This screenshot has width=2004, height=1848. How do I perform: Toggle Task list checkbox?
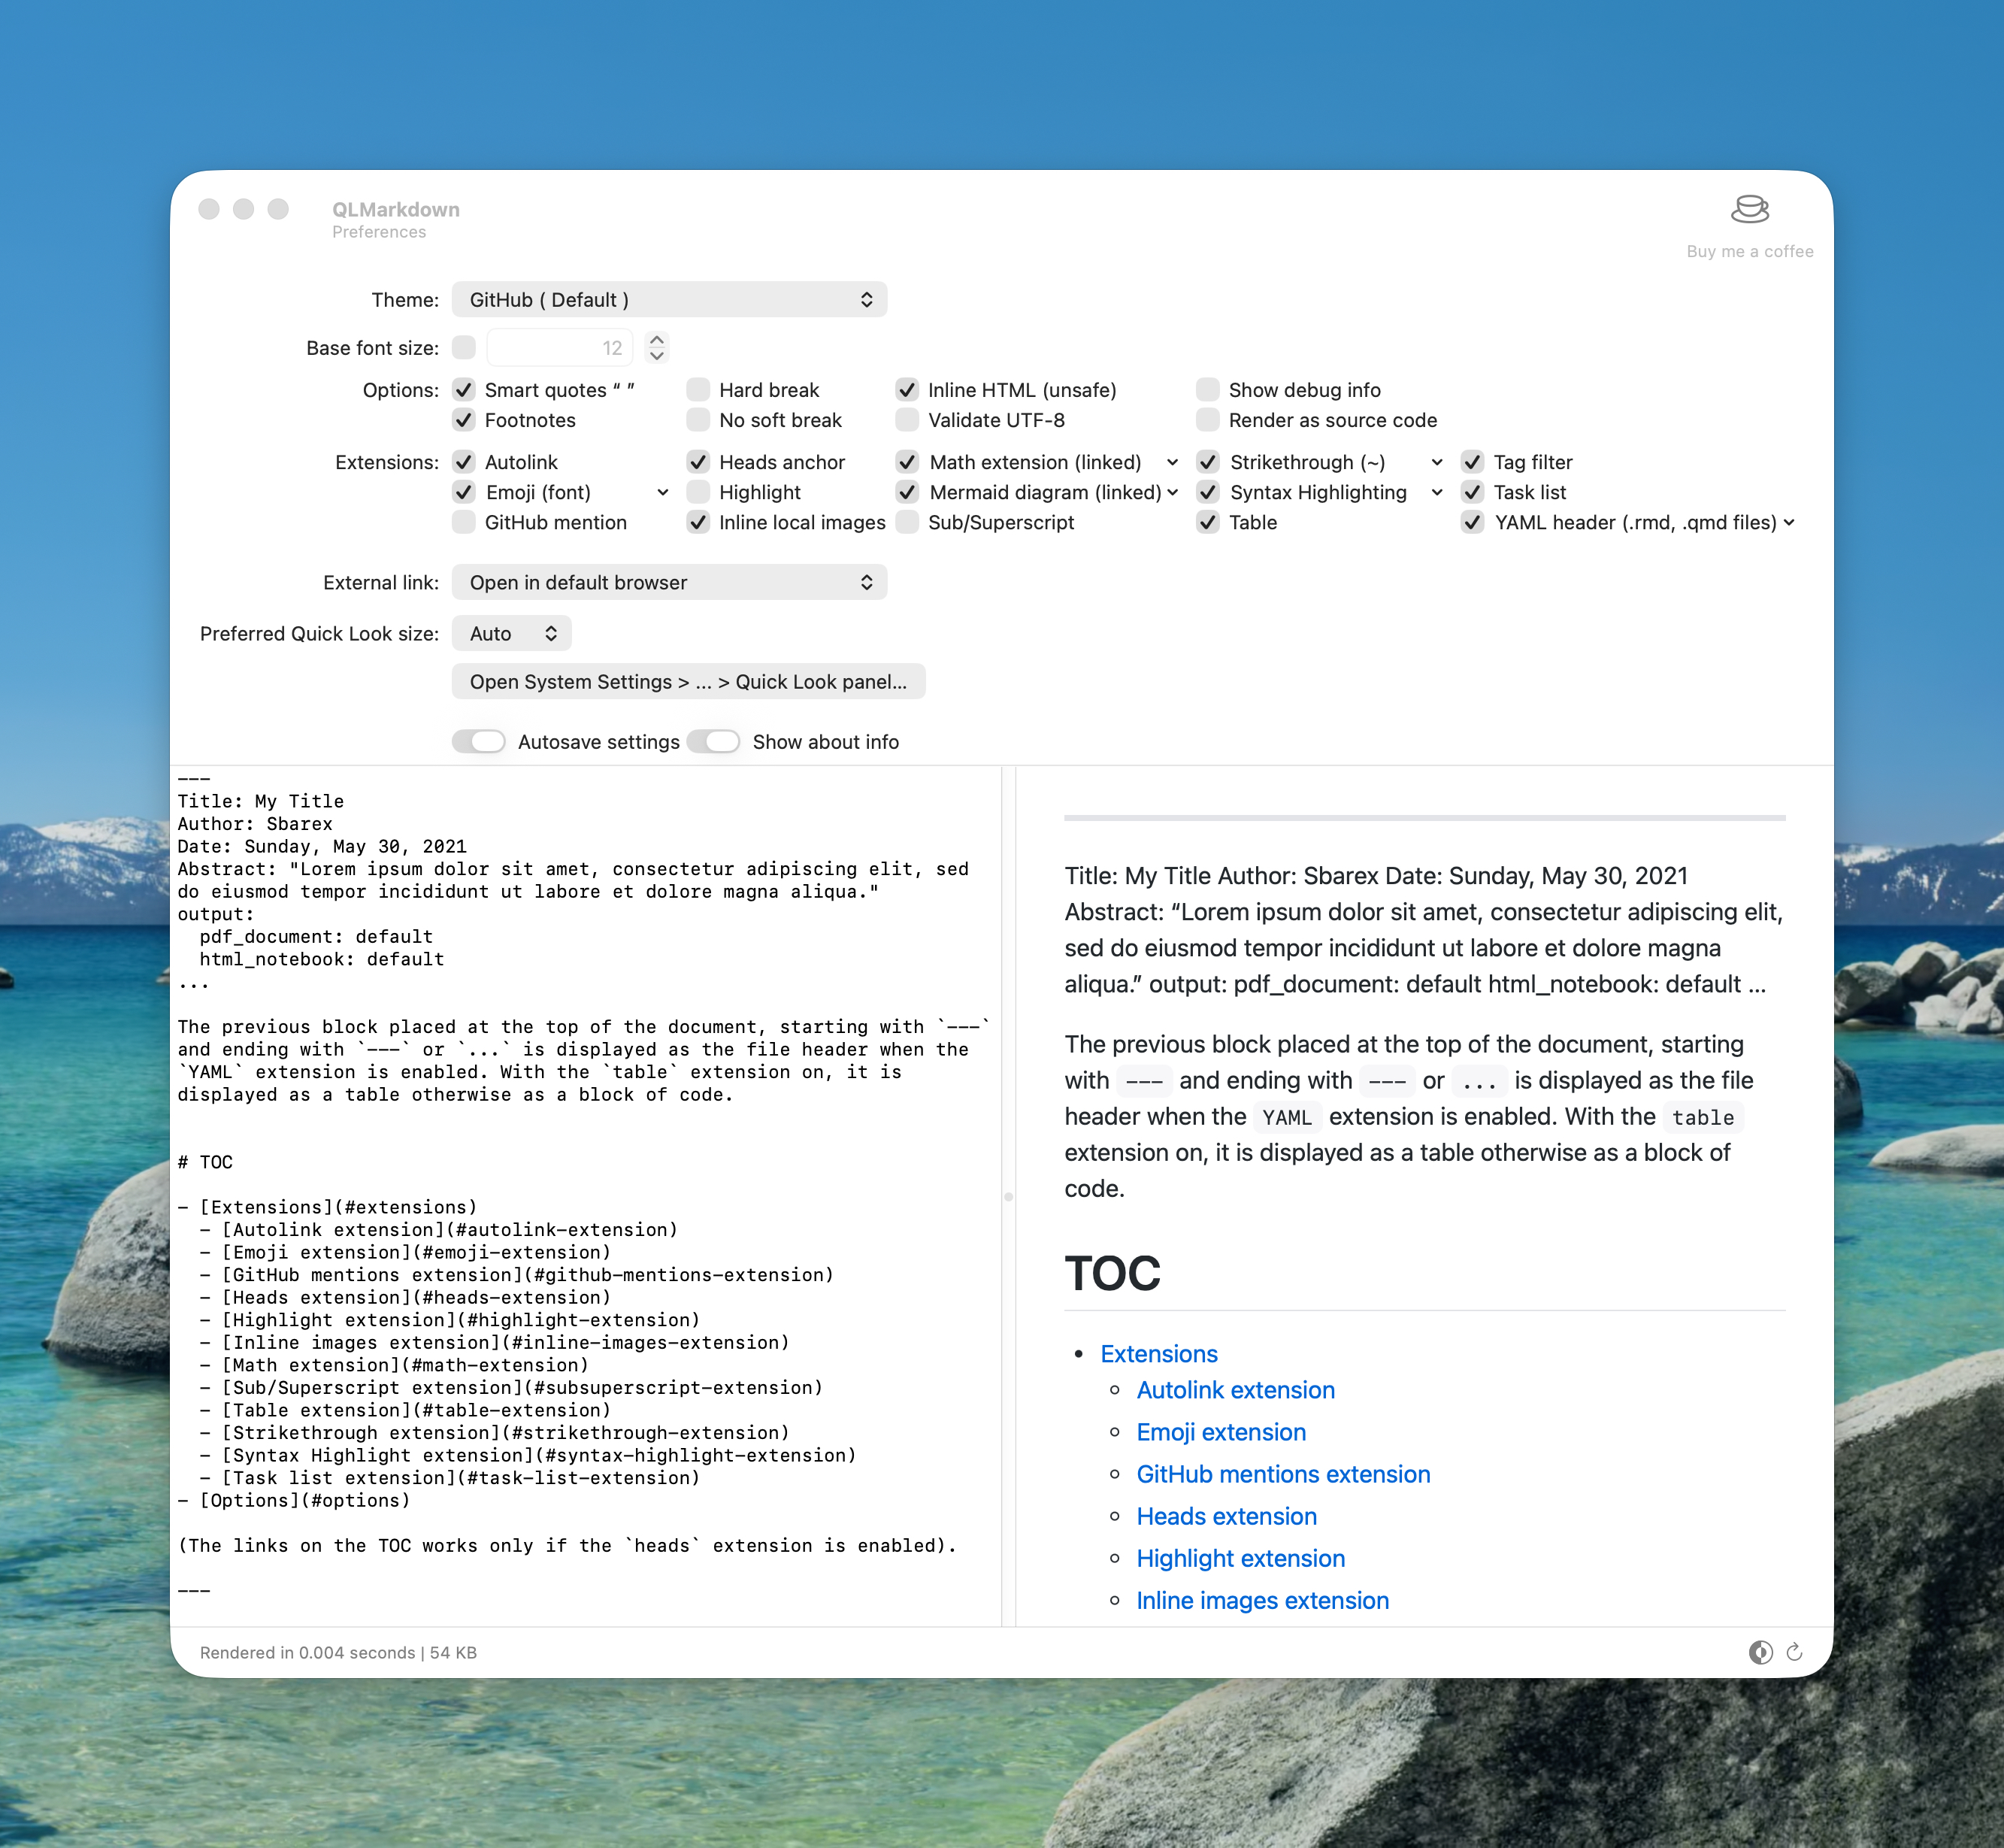tap(1472, 492)
